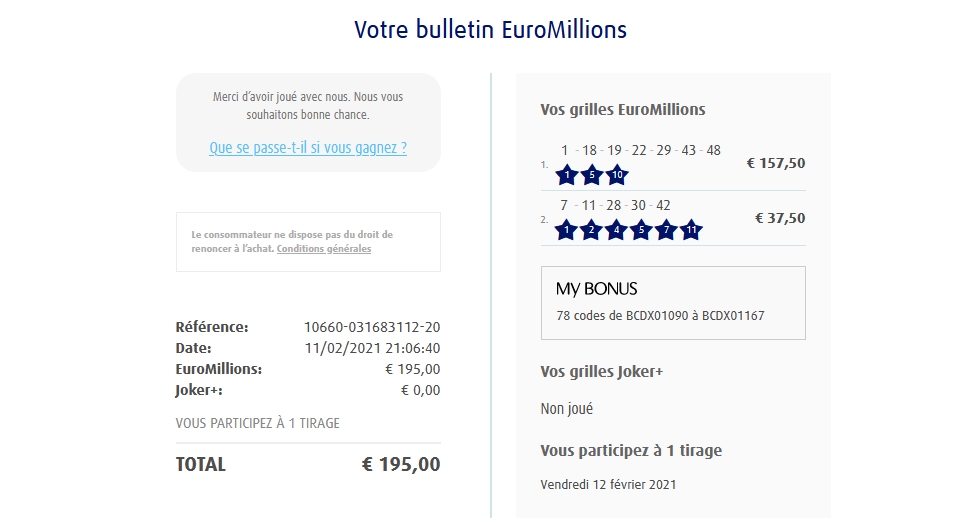This screenshot has height=526, width=978.
Task: Click the MY BONUS codes box
Action: coord(673,303)
